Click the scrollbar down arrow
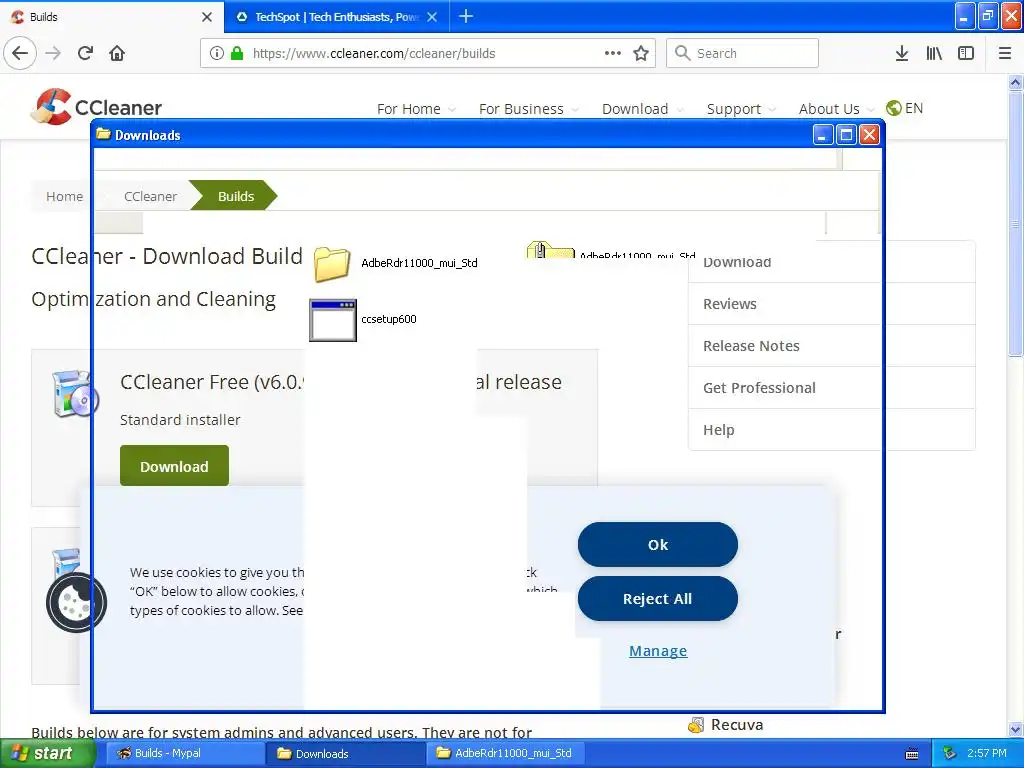 (x=1015, y=729)
